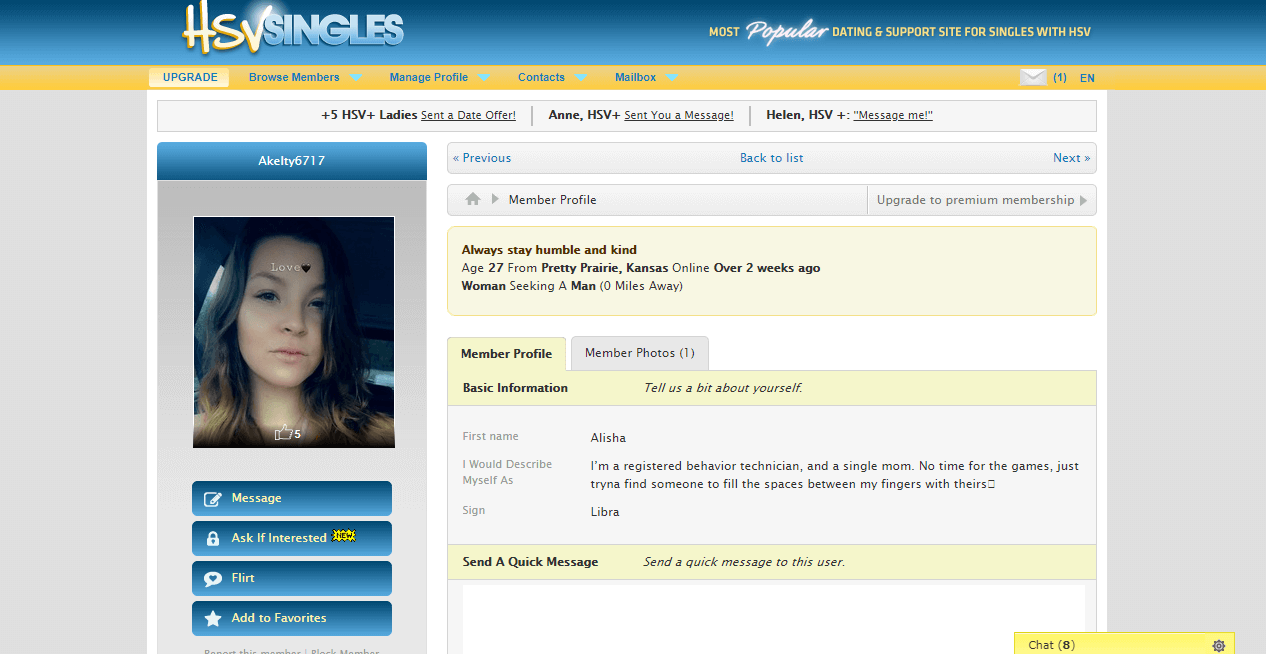Click the pencil icon on the Message button
Viewport: 1266px width, 654px height.
[213, 499]
